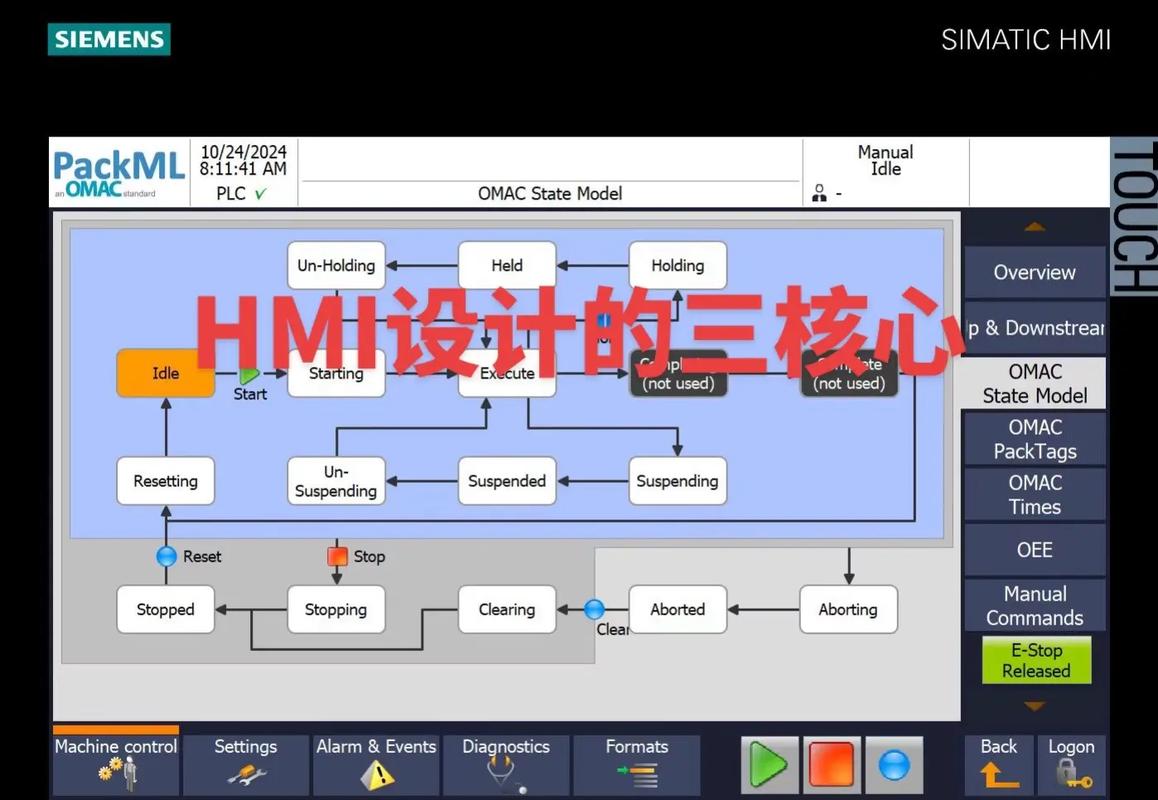Select the Stopped state box

point(165,609)
